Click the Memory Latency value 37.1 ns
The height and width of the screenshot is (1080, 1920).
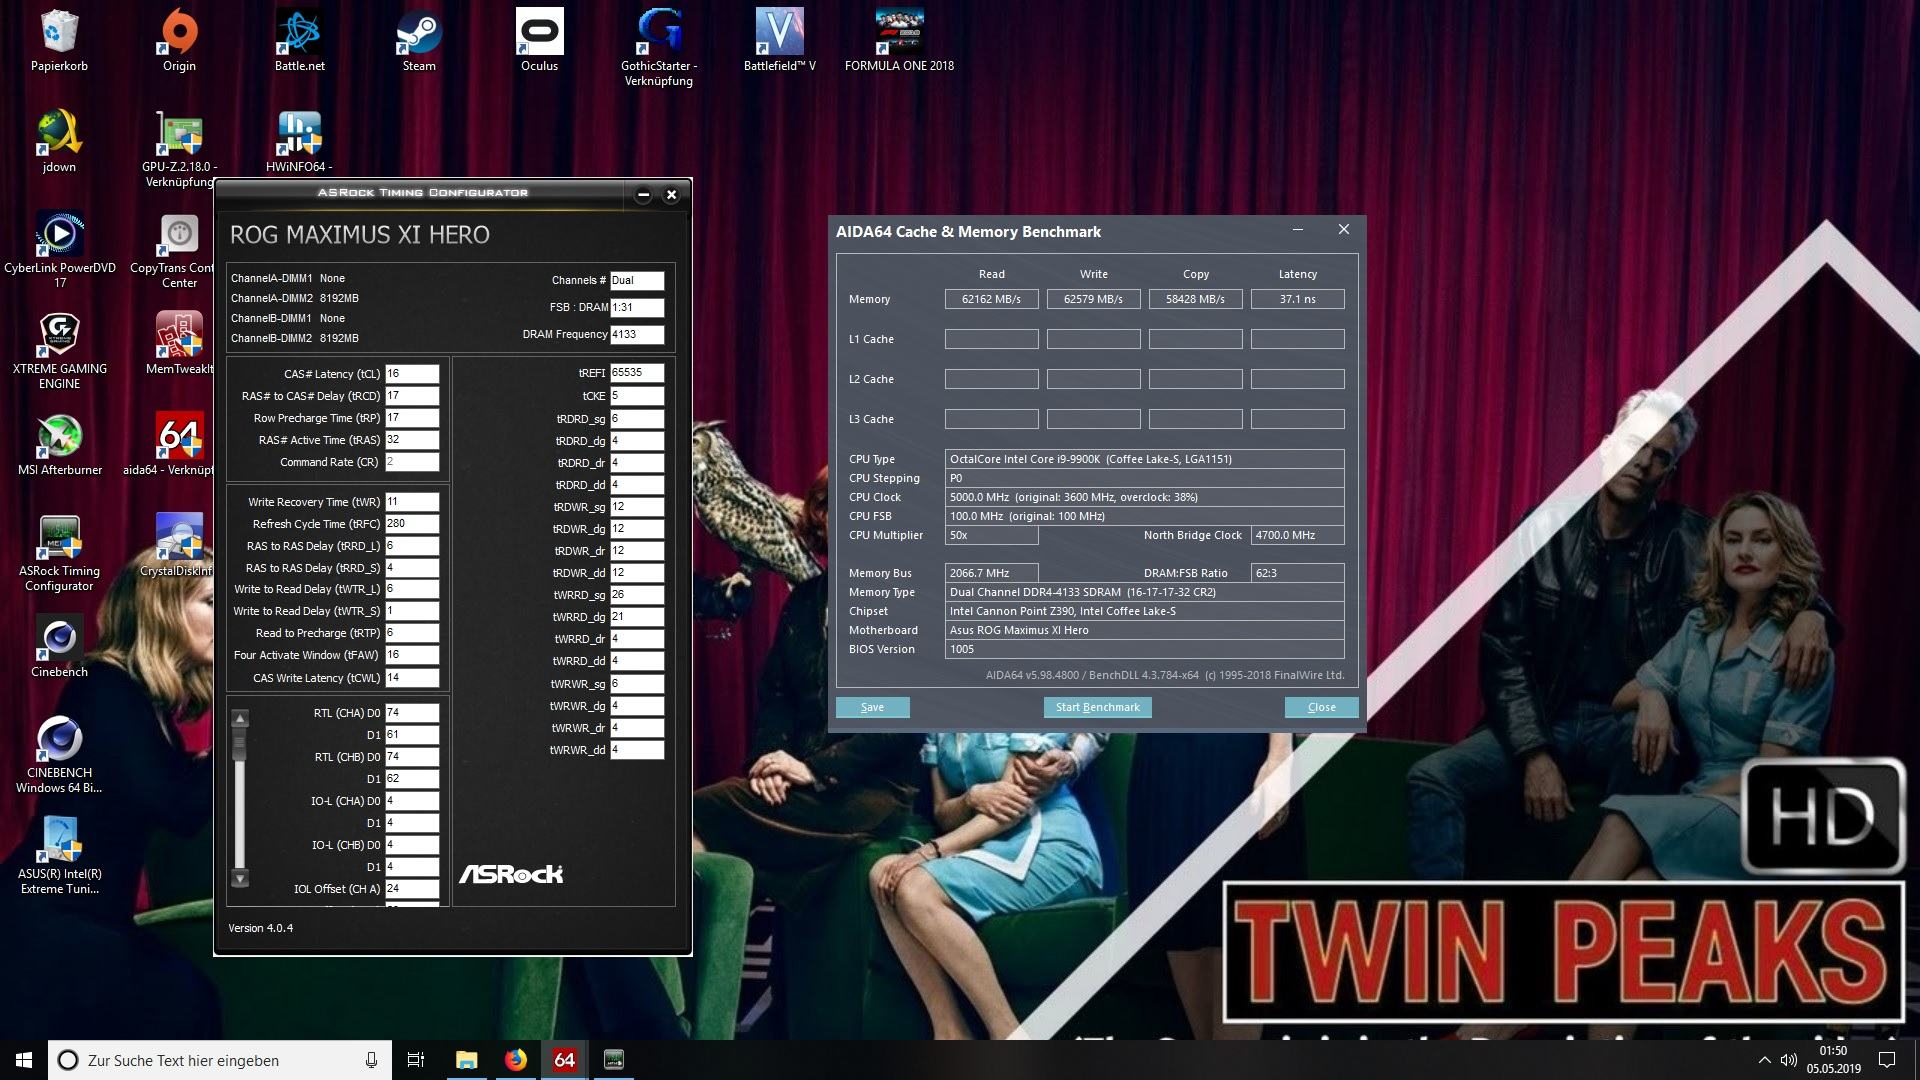1297,299
